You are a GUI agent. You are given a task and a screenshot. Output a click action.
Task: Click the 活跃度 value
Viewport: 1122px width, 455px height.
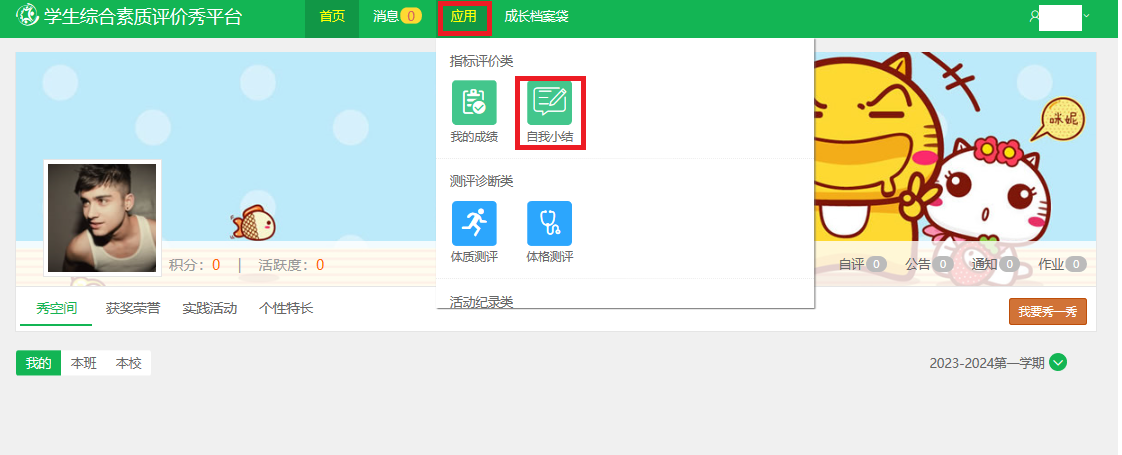320,265
